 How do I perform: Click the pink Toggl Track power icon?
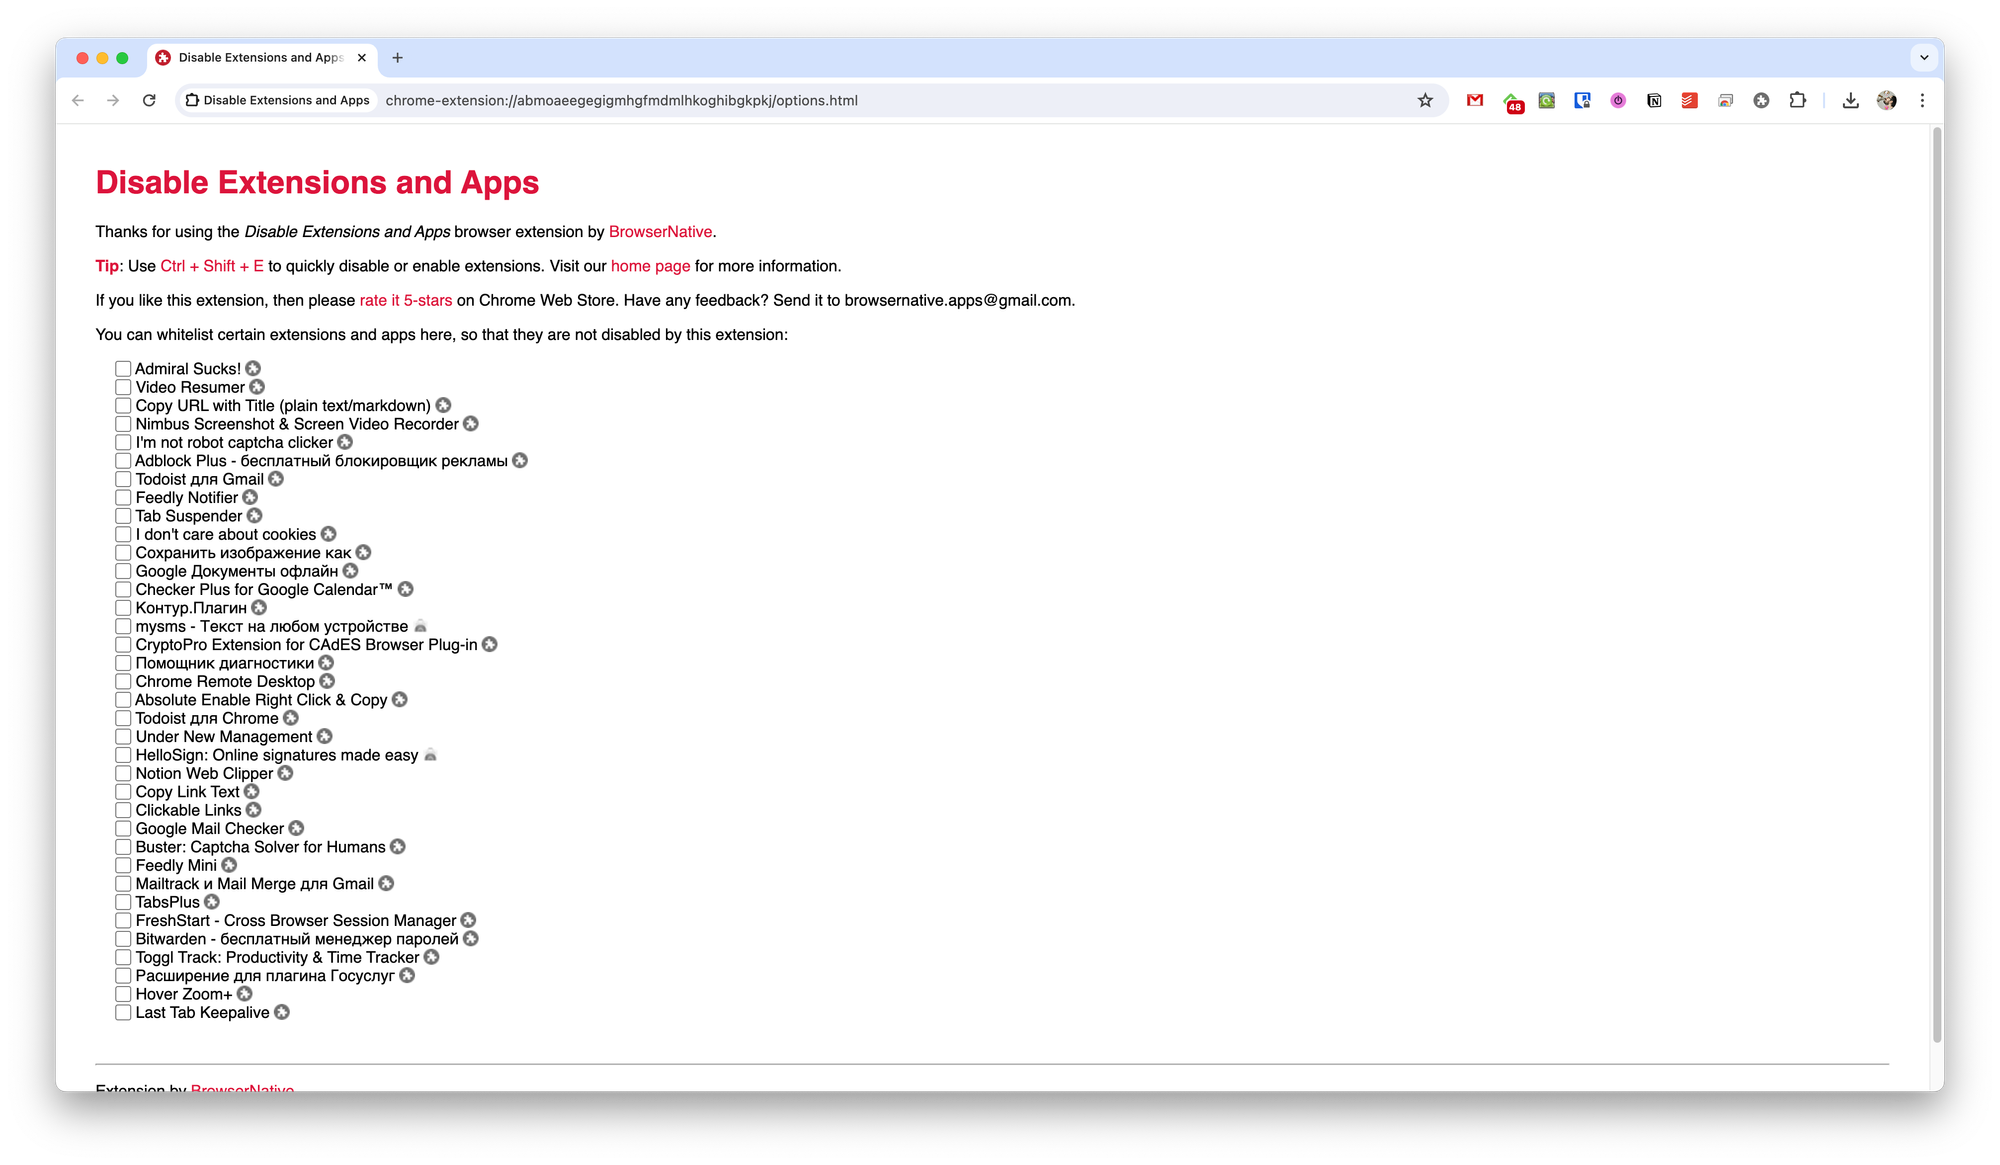[x=1618, y=100]
